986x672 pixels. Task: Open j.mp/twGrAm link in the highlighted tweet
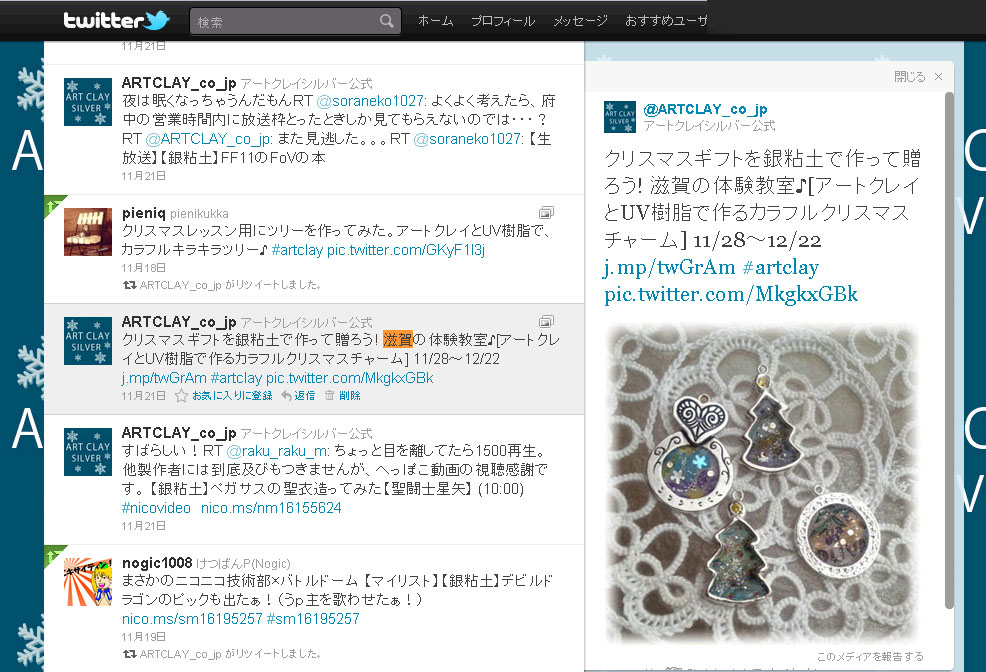(164, 378)
